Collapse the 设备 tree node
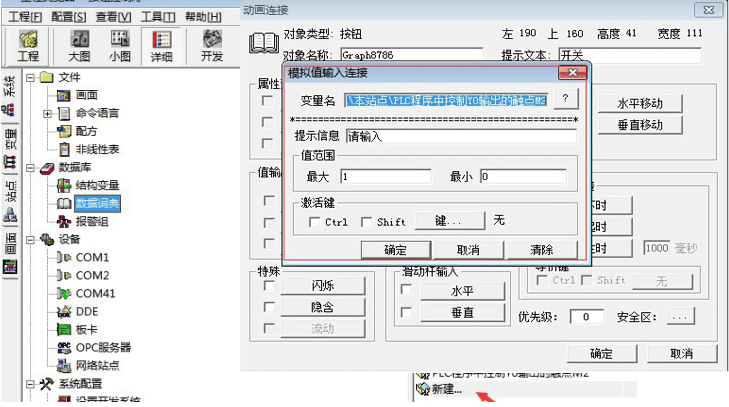The width and height of the screenshot is (729, 407). pos(30,240)
